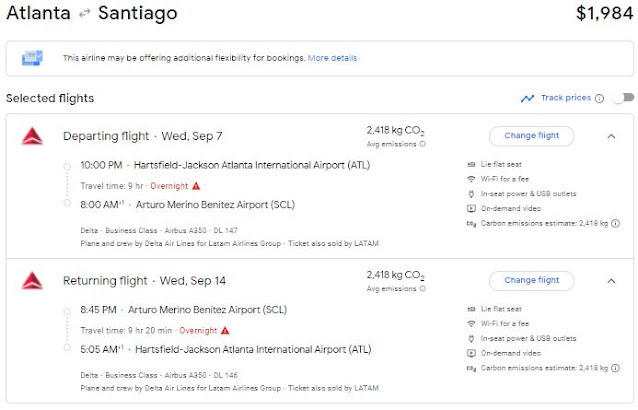Click Change flight for returning flight
The height and width of the screenshot is (410, 638).
(x=531, y=280)
